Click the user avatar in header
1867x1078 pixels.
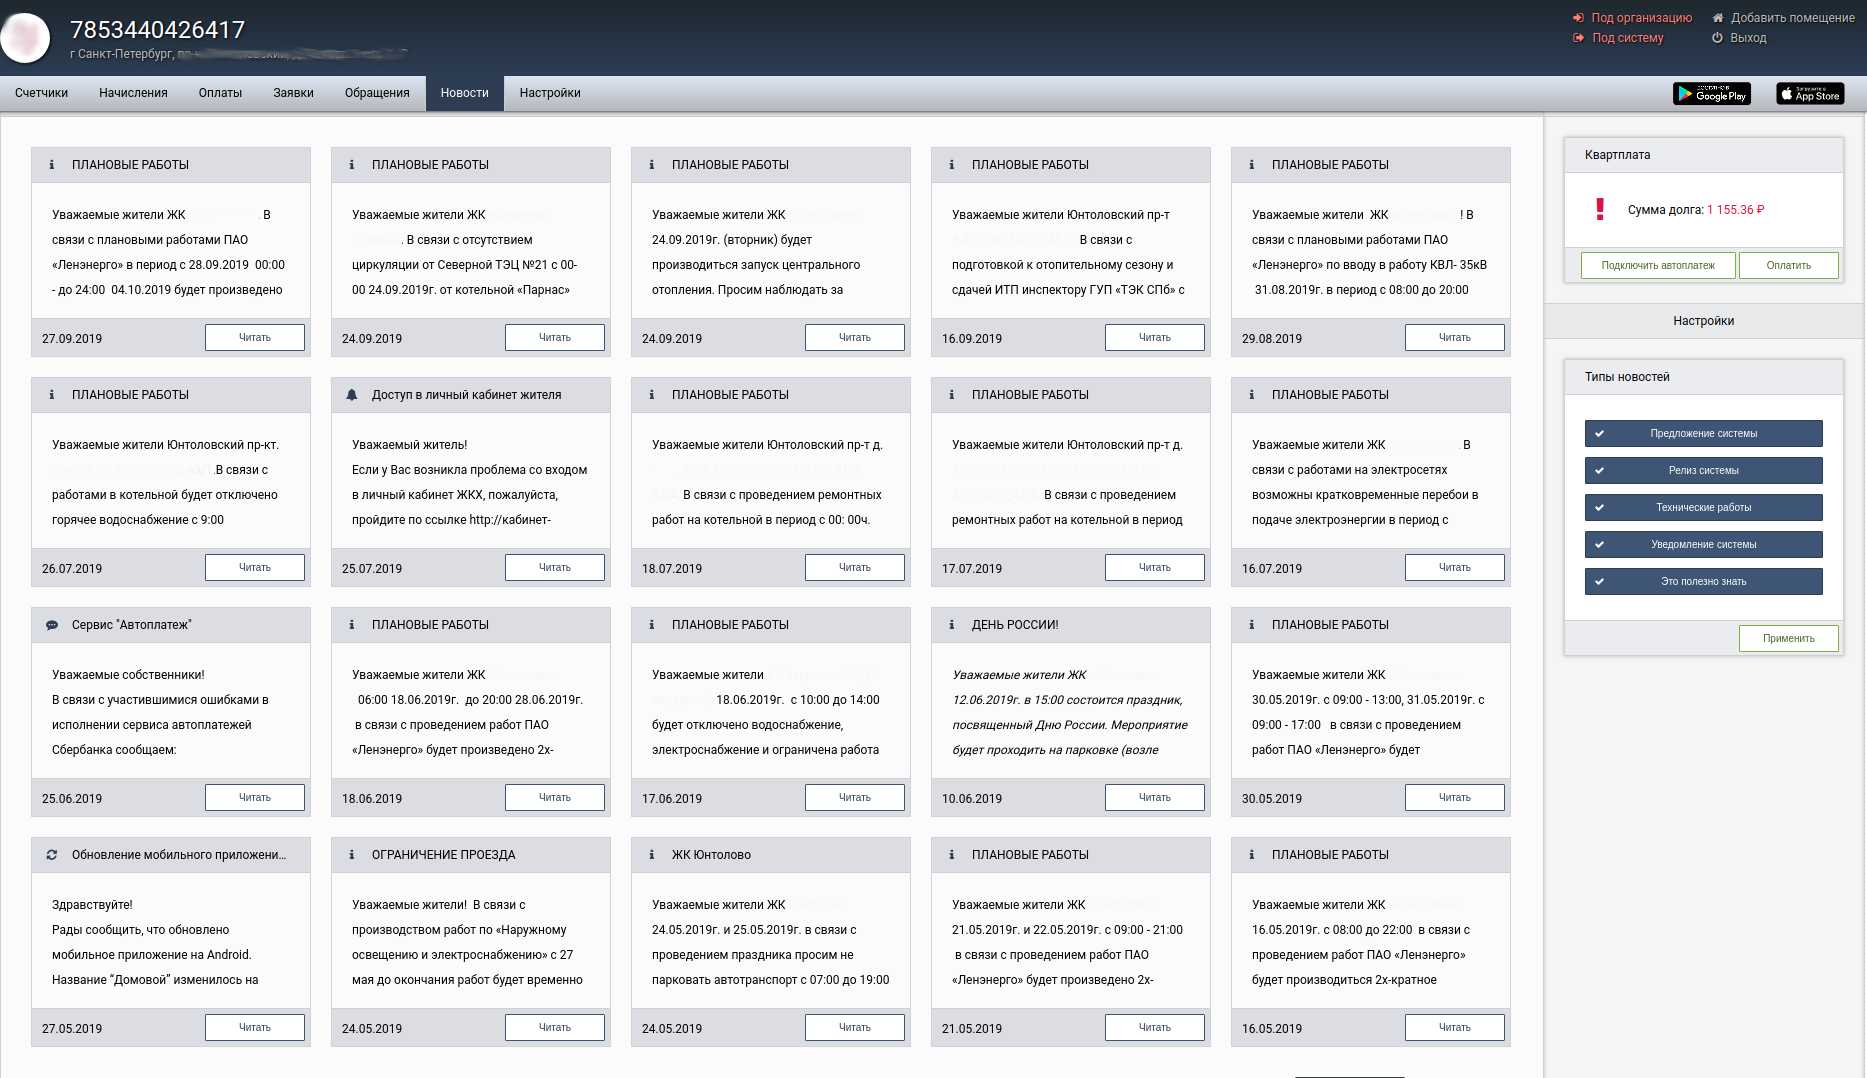[x=26, y=38]
